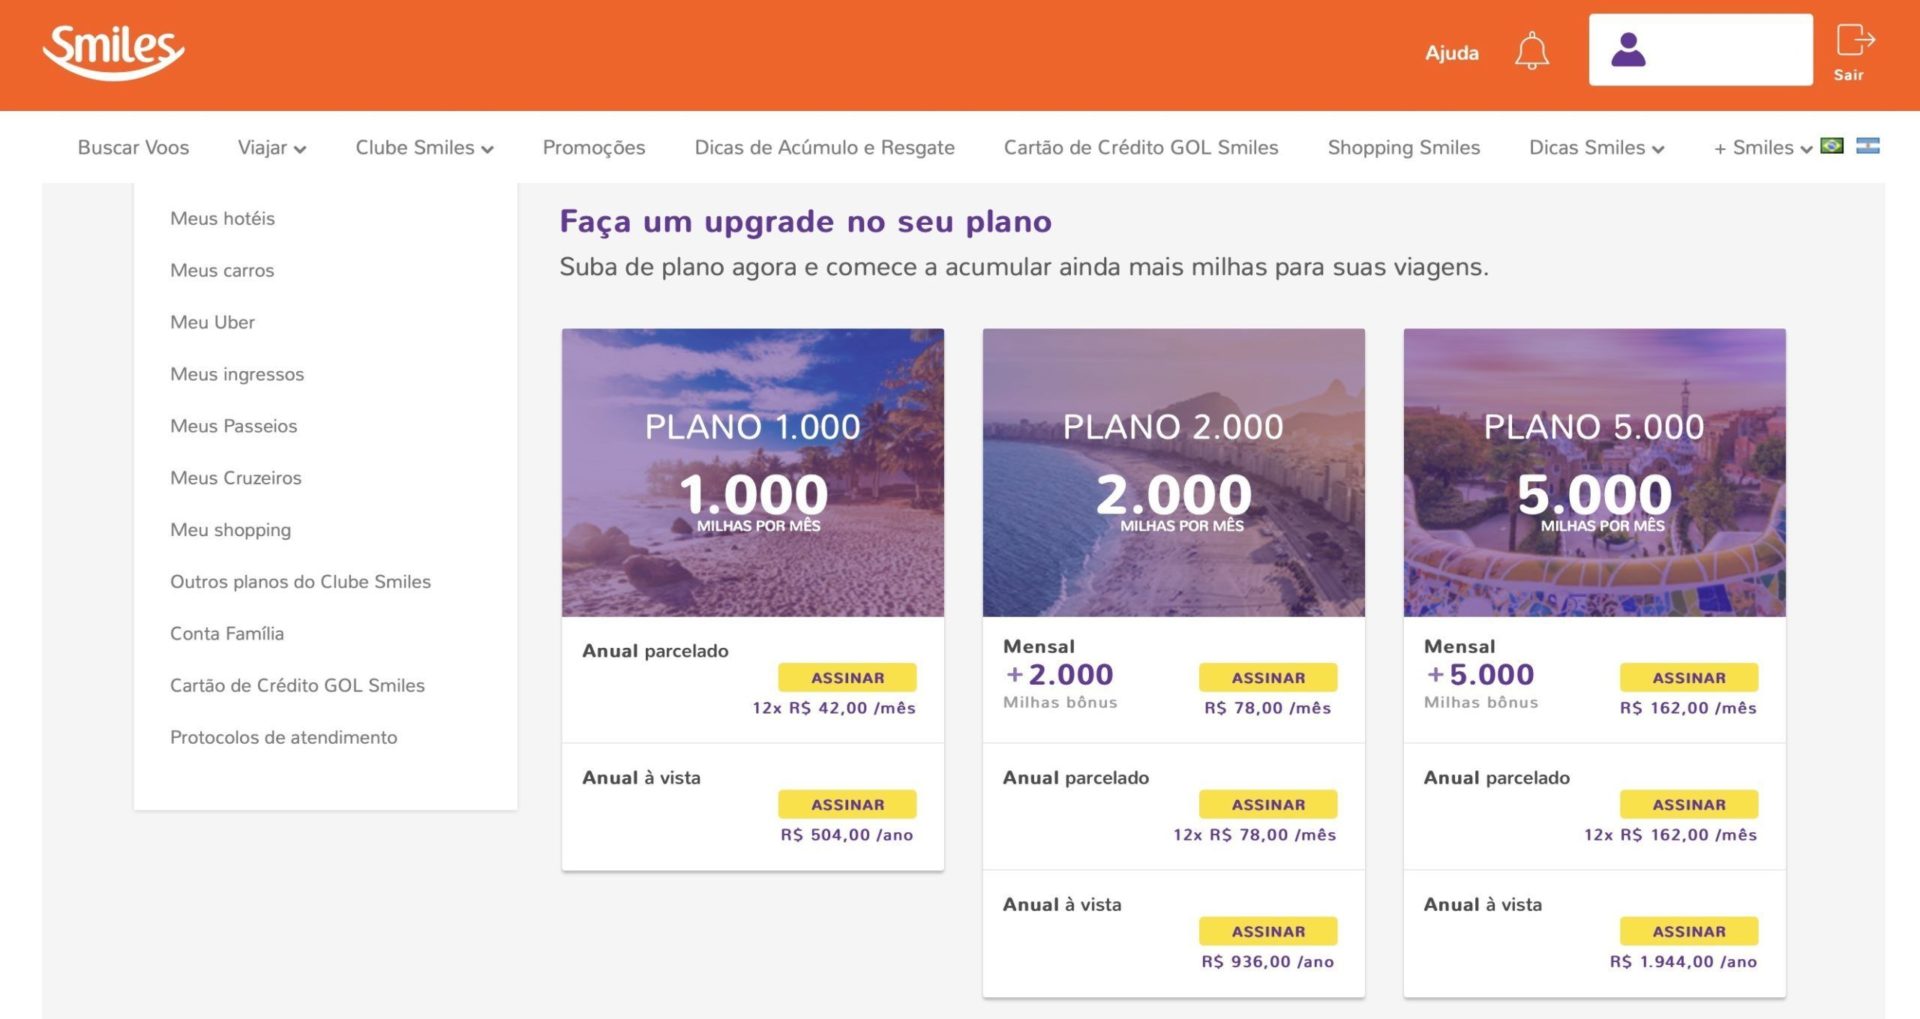The width and height of the screenshot is (1920, 1019).
Task: Click the Sair logout icon
Action: click(1854, 52)
